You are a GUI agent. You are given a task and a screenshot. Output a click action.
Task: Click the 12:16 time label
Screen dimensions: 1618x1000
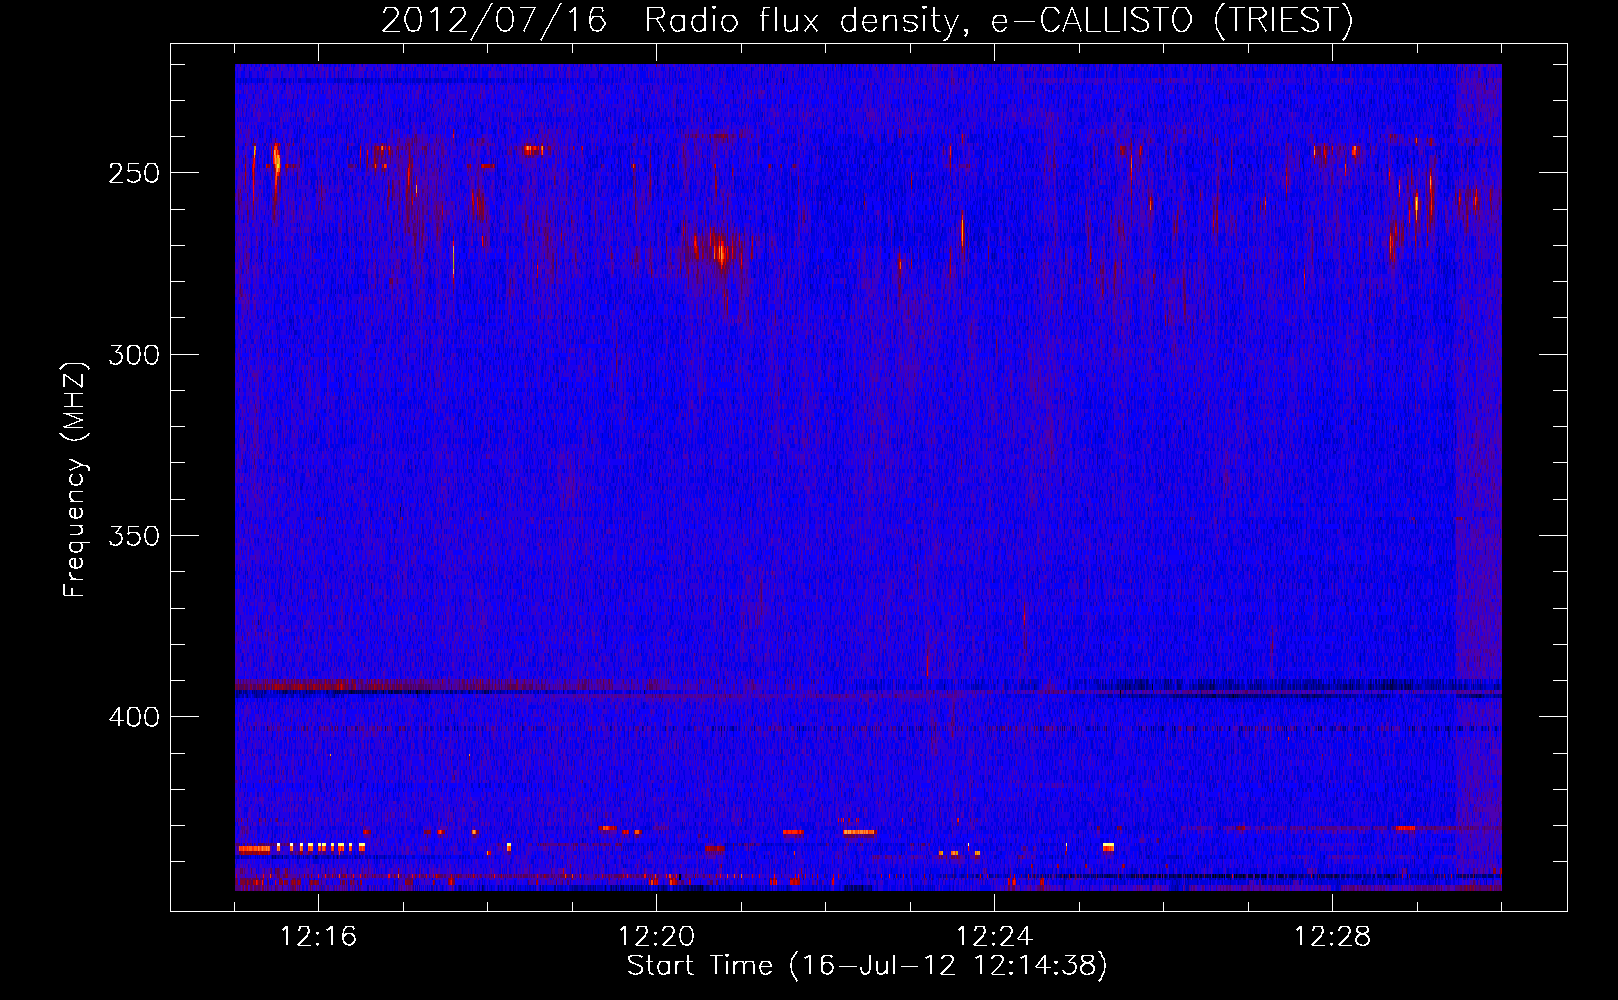[x=318, y=937]
